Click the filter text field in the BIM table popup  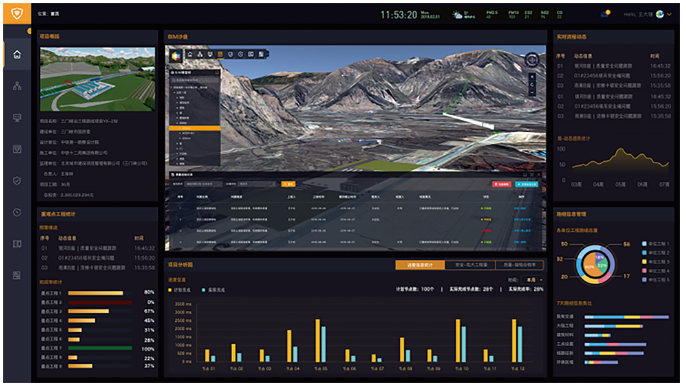coord(203,184)
